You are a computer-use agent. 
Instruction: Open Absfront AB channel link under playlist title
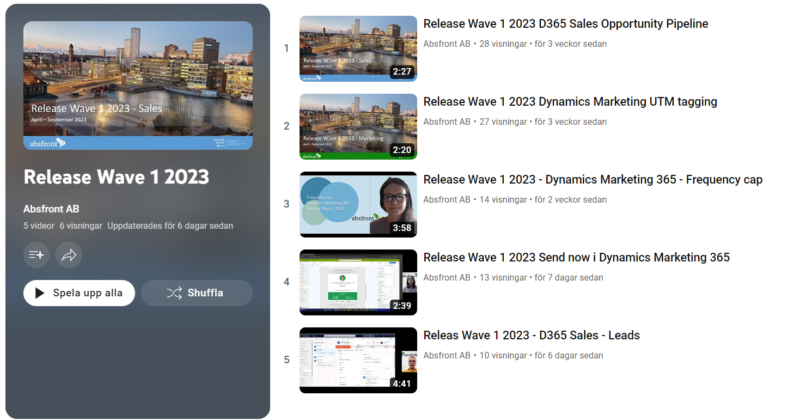pyautogui.click(x=51, y=209)
